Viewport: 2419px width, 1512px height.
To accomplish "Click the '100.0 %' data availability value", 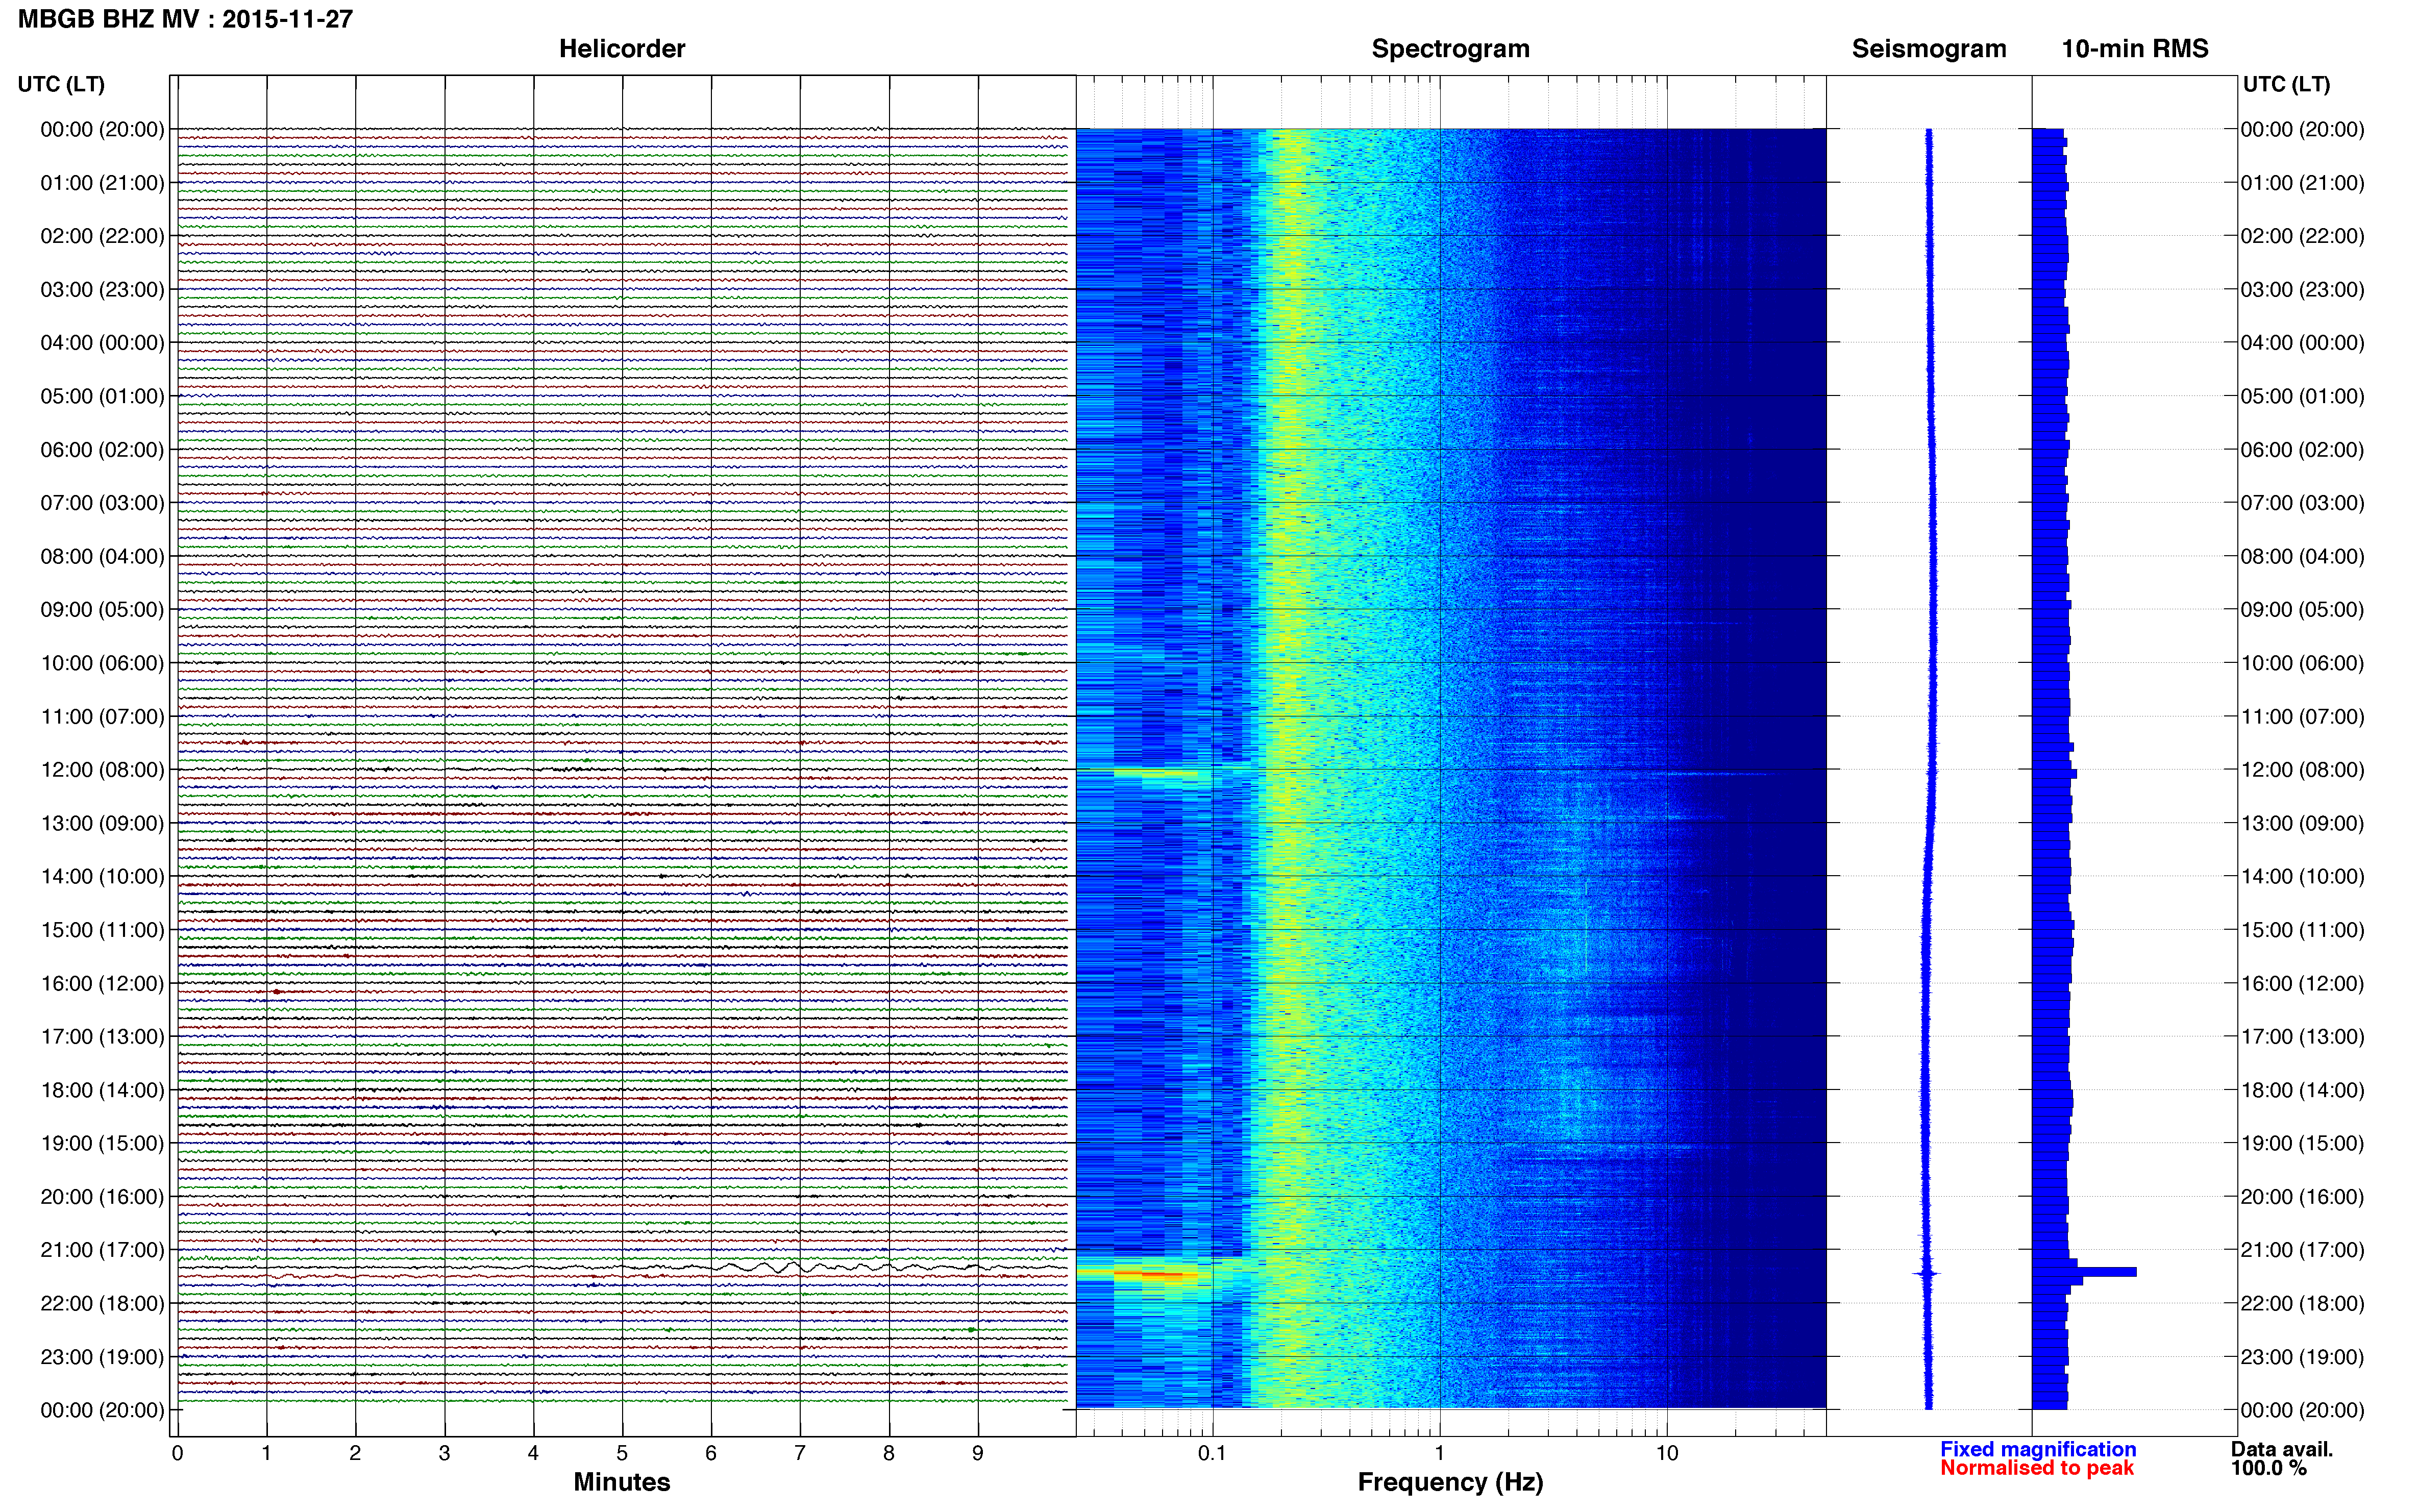I will coord(2268,1469).
